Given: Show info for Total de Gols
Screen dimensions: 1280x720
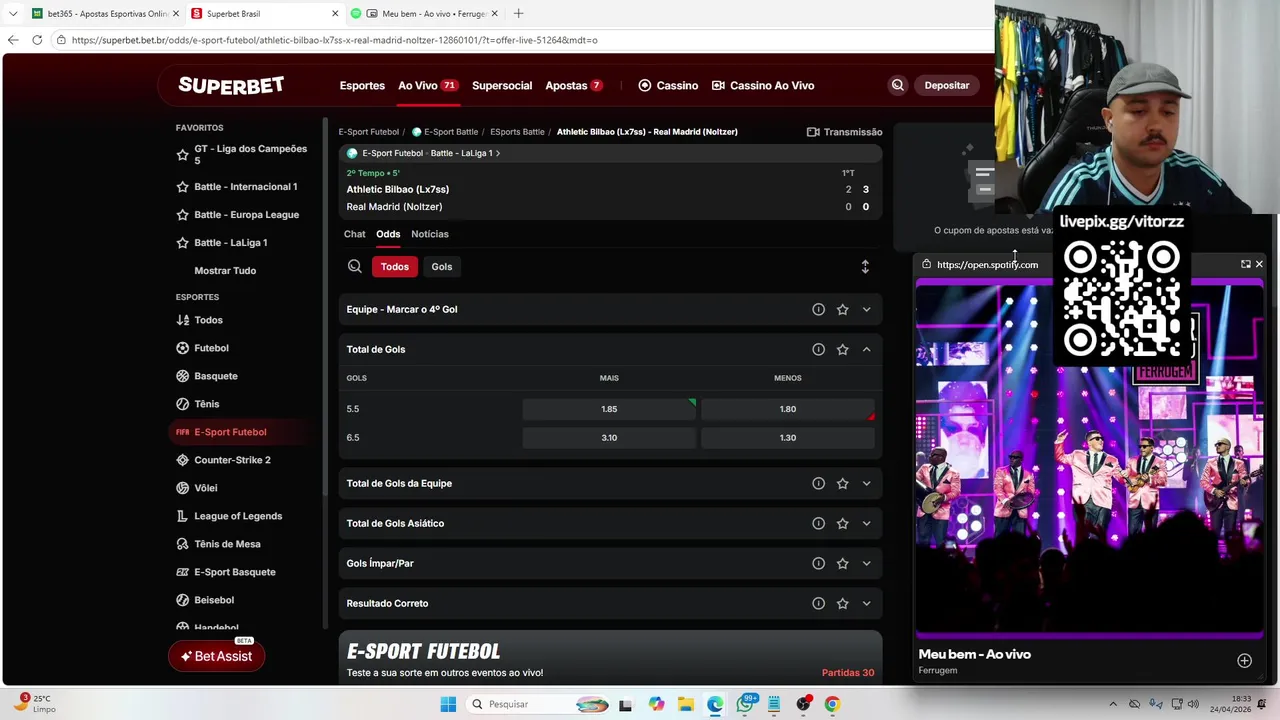Looking at the screenshot, I should [818, 349].
